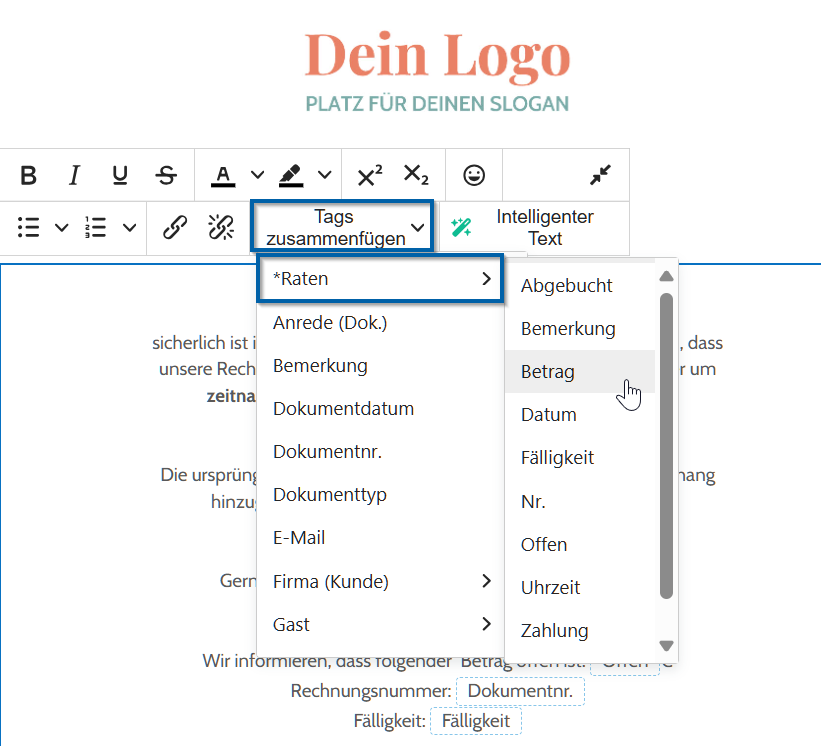Click the subscript icon

[x=416, y=176]
